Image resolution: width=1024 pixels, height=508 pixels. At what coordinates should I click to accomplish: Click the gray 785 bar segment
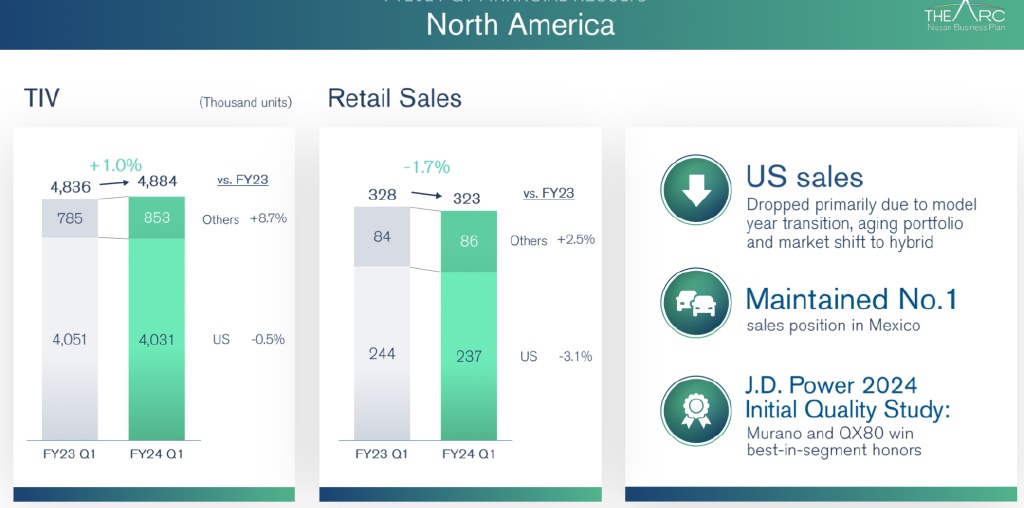pyautogui.click(x=70, y=219)
